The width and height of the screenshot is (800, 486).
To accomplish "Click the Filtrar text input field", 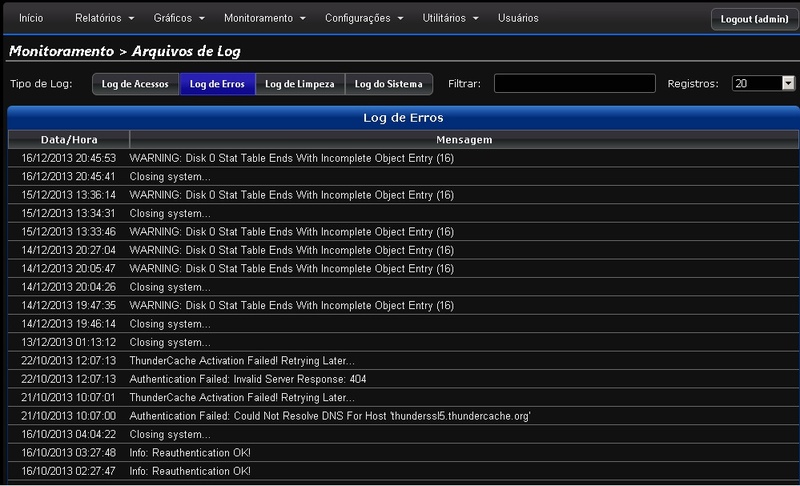I will click(574, 84).
